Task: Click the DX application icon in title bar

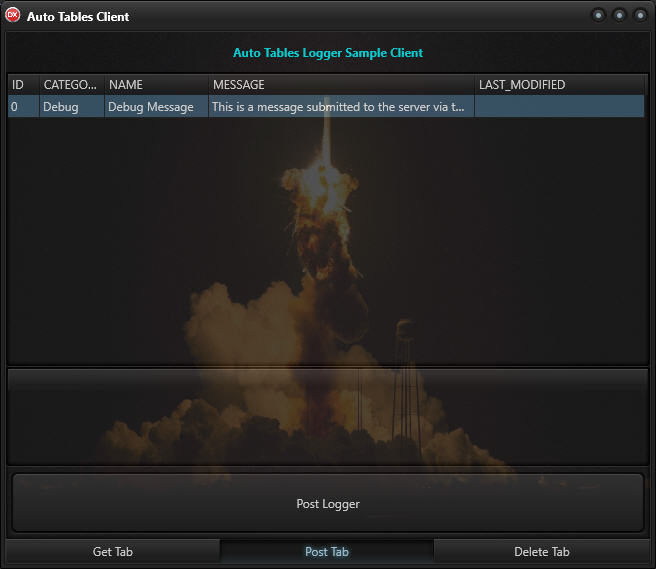Action: point(14,15)
